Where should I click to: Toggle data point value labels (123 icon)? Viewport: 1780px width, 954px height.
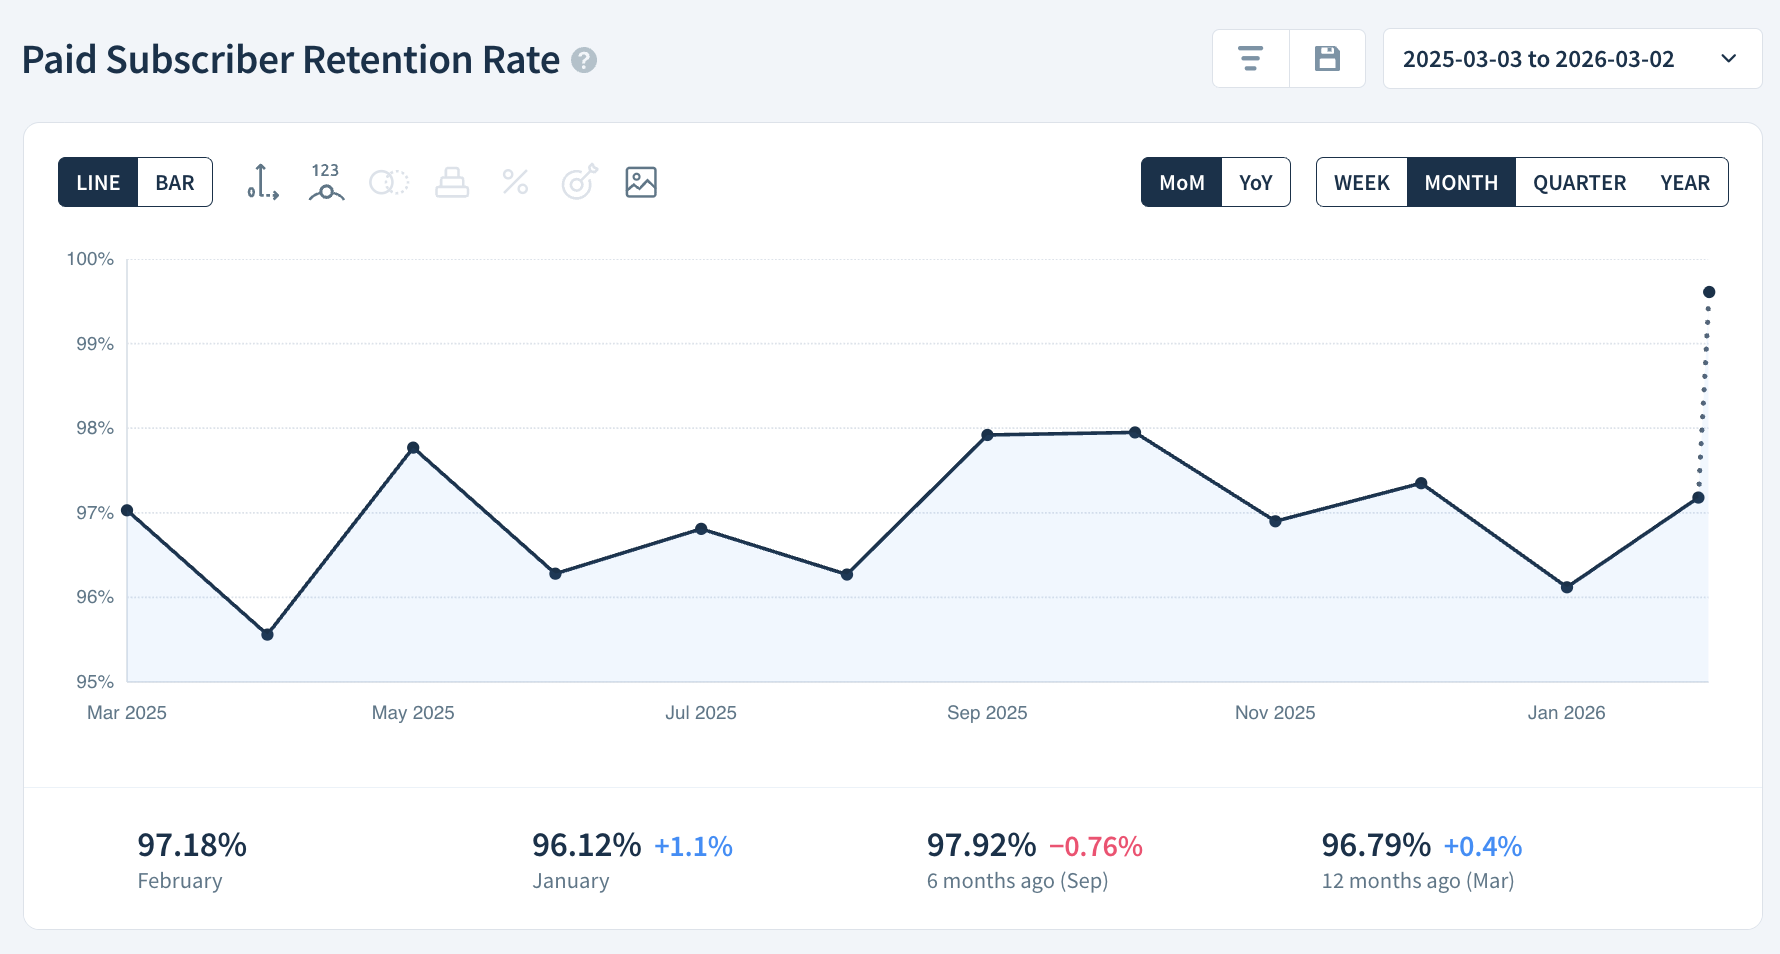tap(325, 182)
